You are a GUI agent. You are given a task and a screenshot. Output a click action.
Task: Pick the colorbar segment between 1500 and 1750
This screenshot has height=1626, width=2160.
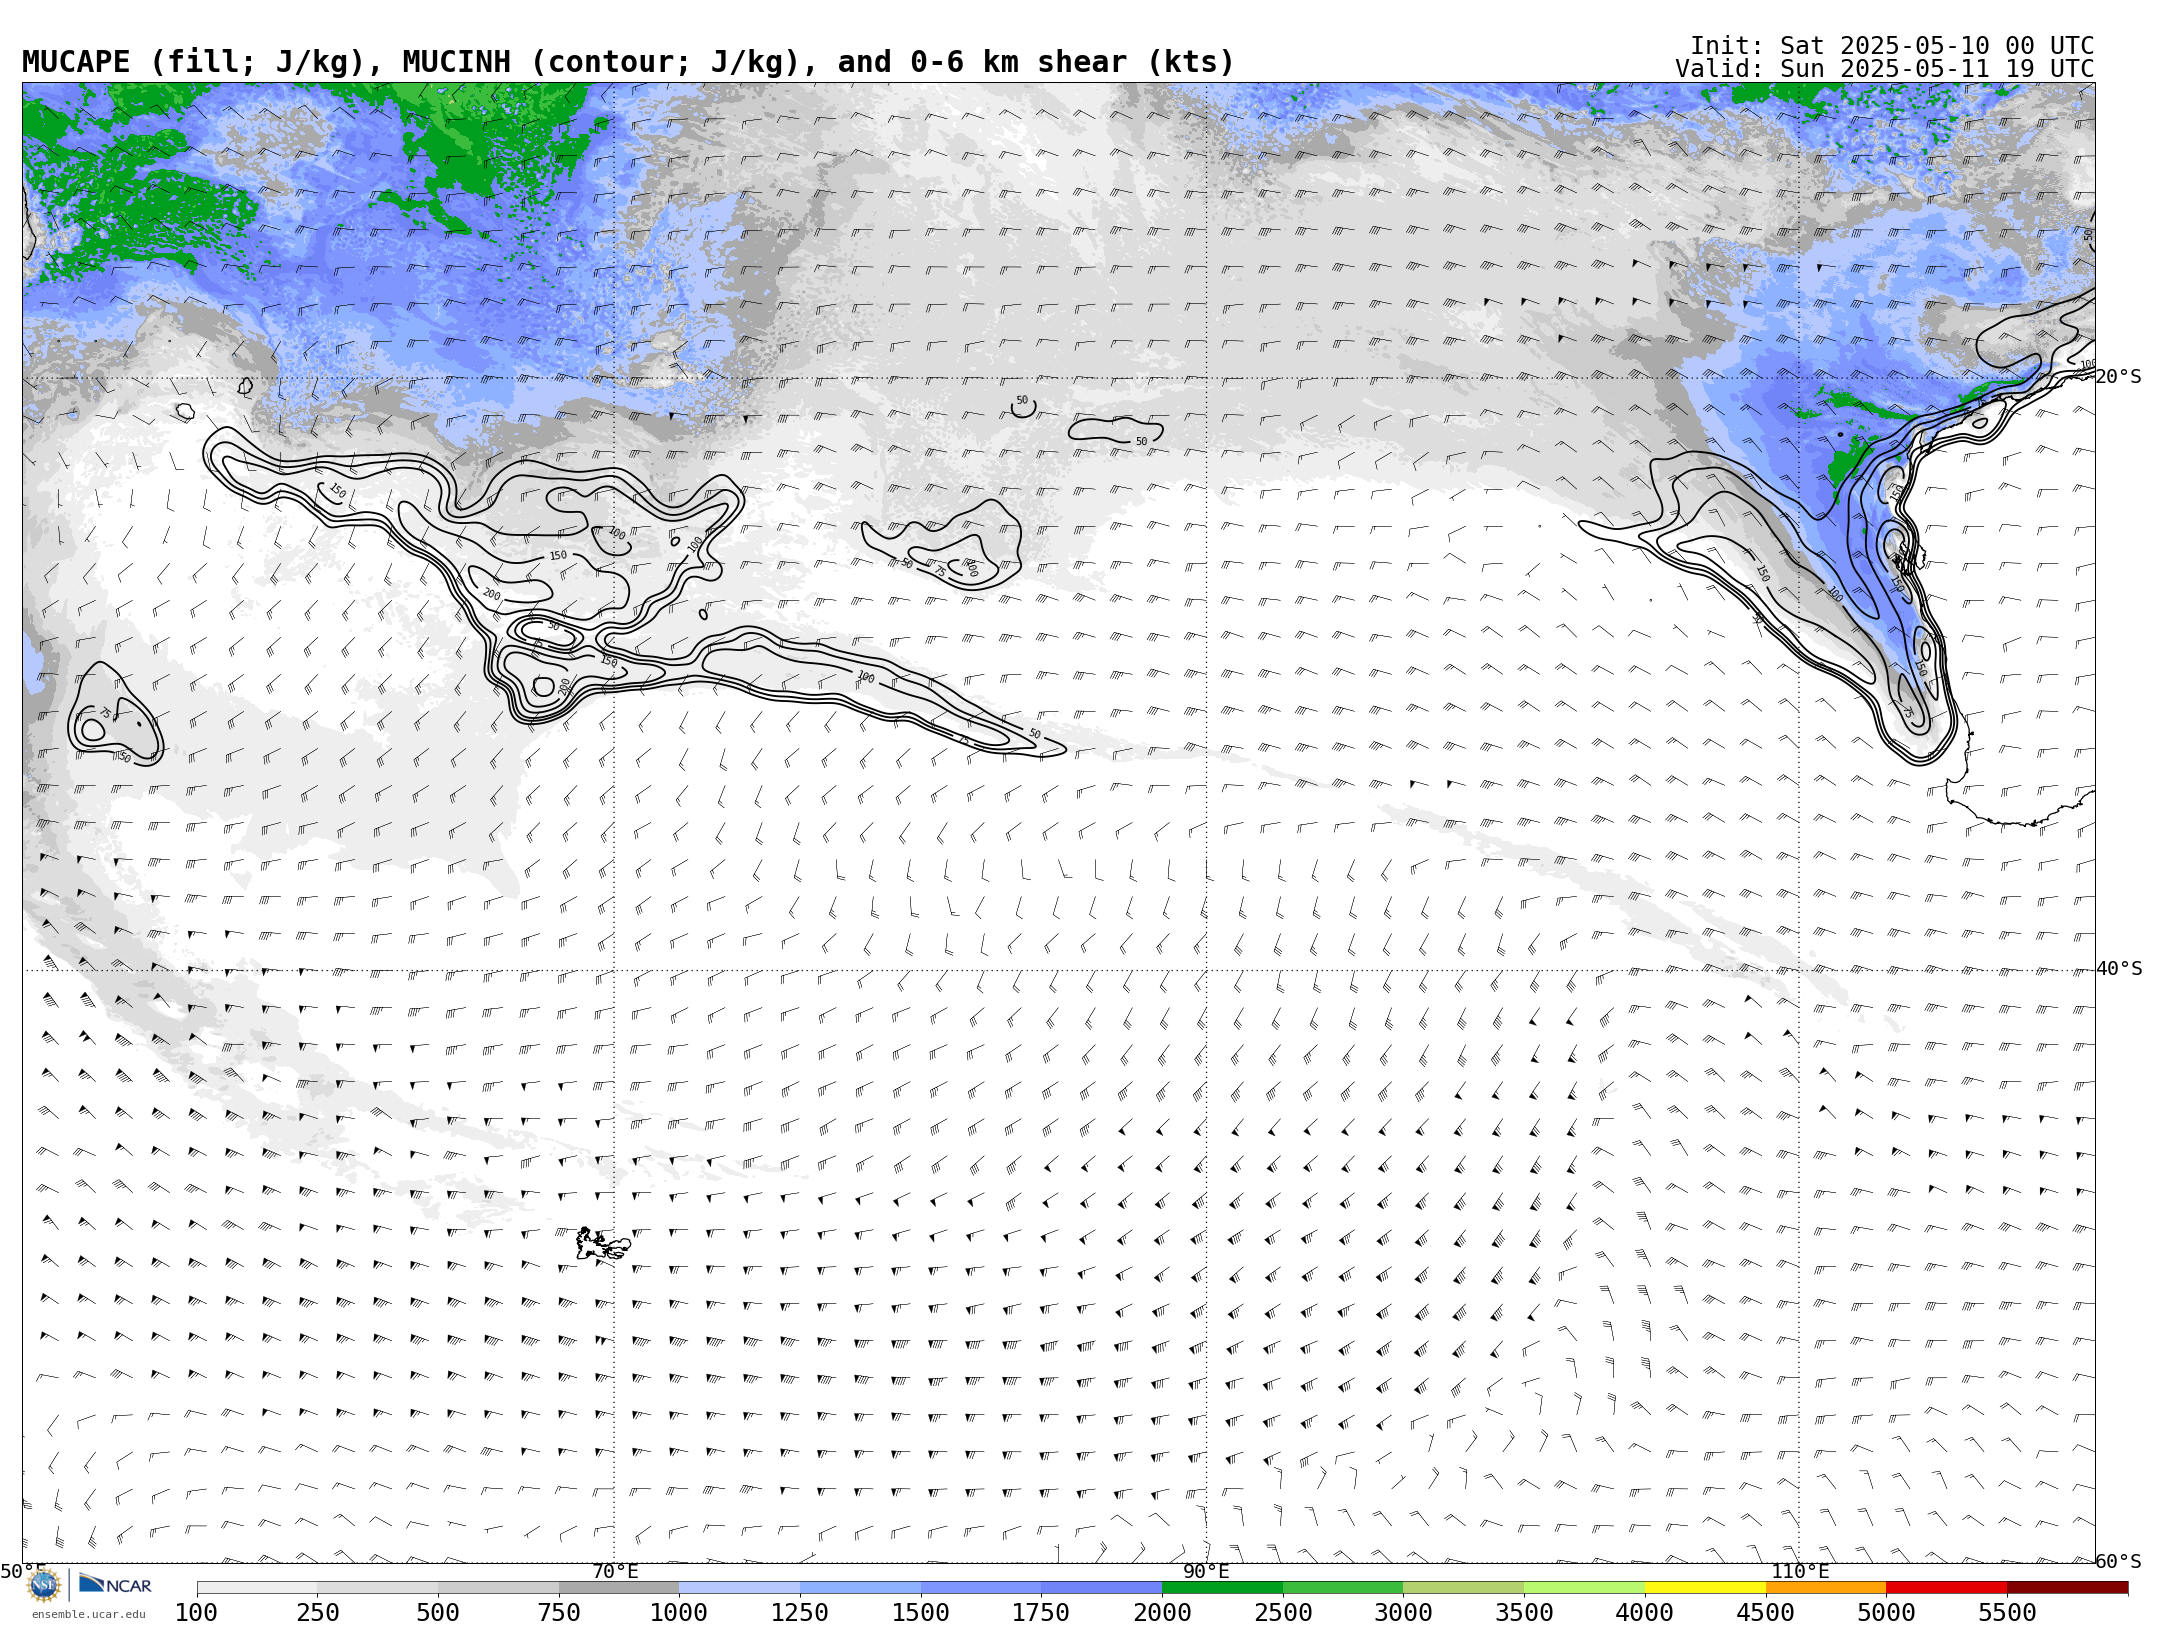[981, 1588]
